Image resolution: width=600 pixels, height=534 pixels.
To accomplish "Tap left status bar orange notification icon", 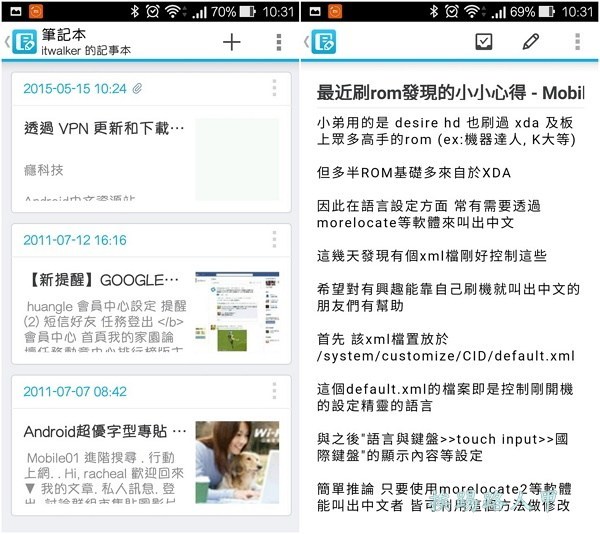I will click(x=36, y=11).
